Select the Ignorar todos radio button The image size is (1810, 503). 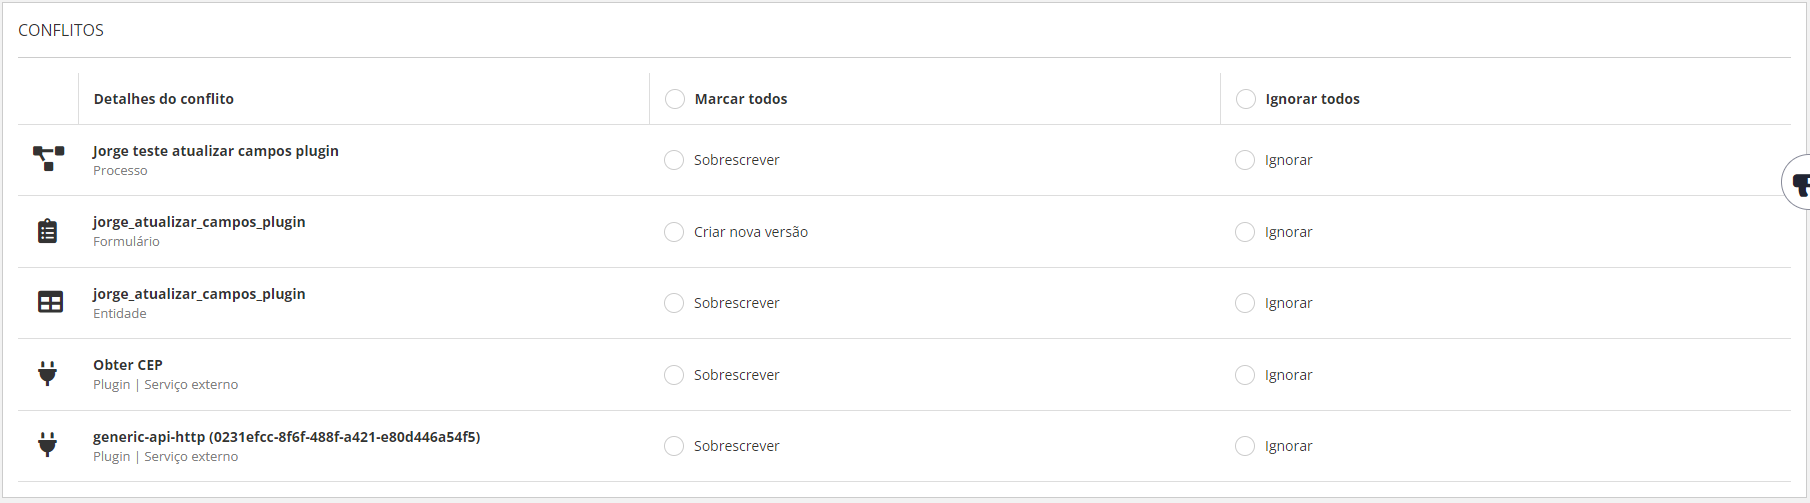(x=1246, y=99)
